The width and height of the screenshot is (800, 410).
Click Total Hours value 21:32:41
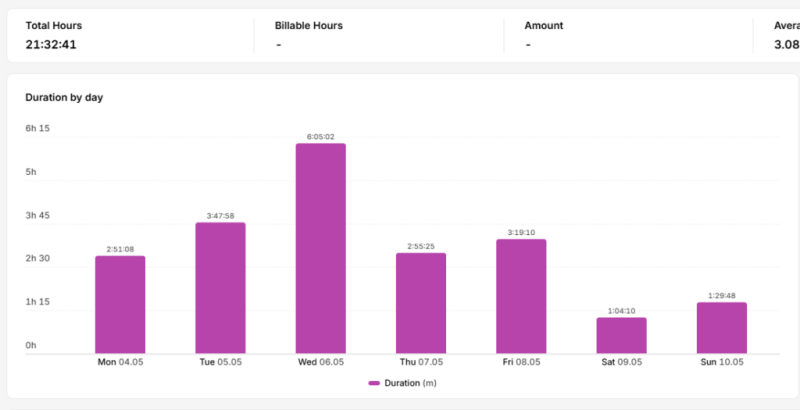(x=51, y=44)
